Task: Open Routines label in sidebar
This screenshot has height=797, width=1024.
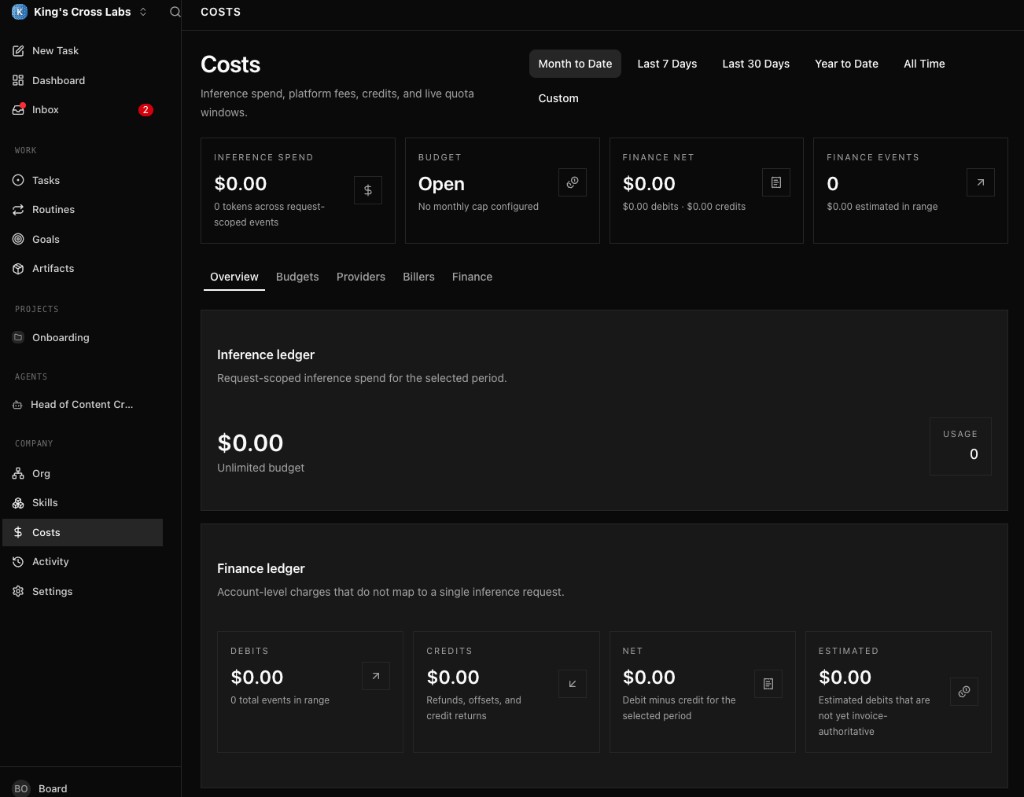Action: 53,210
